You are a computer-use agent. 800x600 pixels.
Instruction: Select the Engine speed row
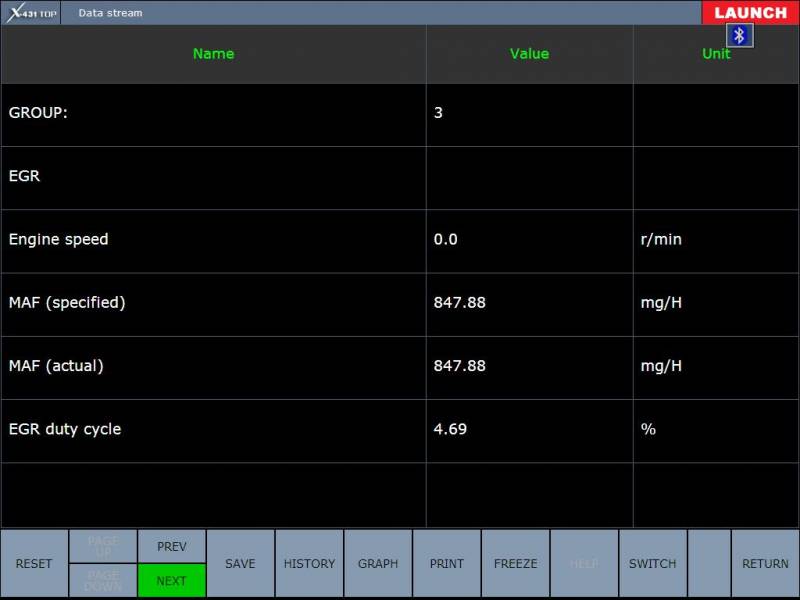point(213,240)
